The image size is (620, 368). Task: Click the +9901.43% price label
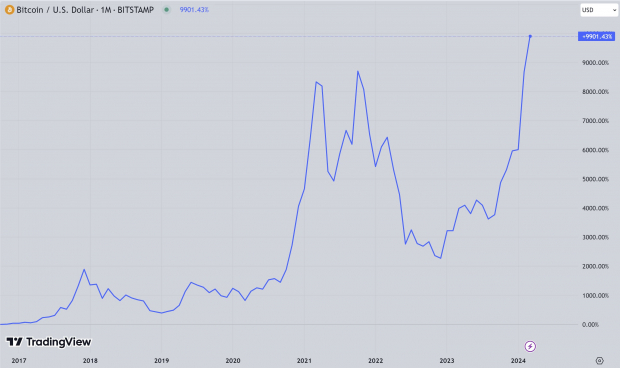[x=596, y=36]
